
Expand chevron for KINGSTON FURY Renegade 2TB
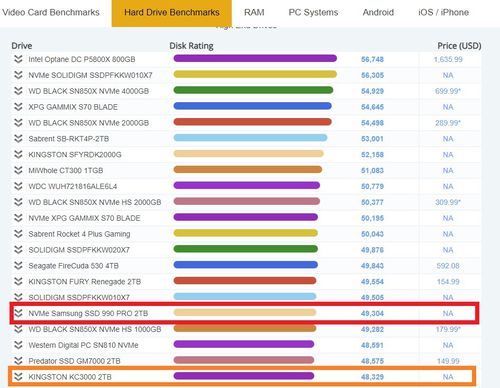pyautogui.click(x=18, y=282)
